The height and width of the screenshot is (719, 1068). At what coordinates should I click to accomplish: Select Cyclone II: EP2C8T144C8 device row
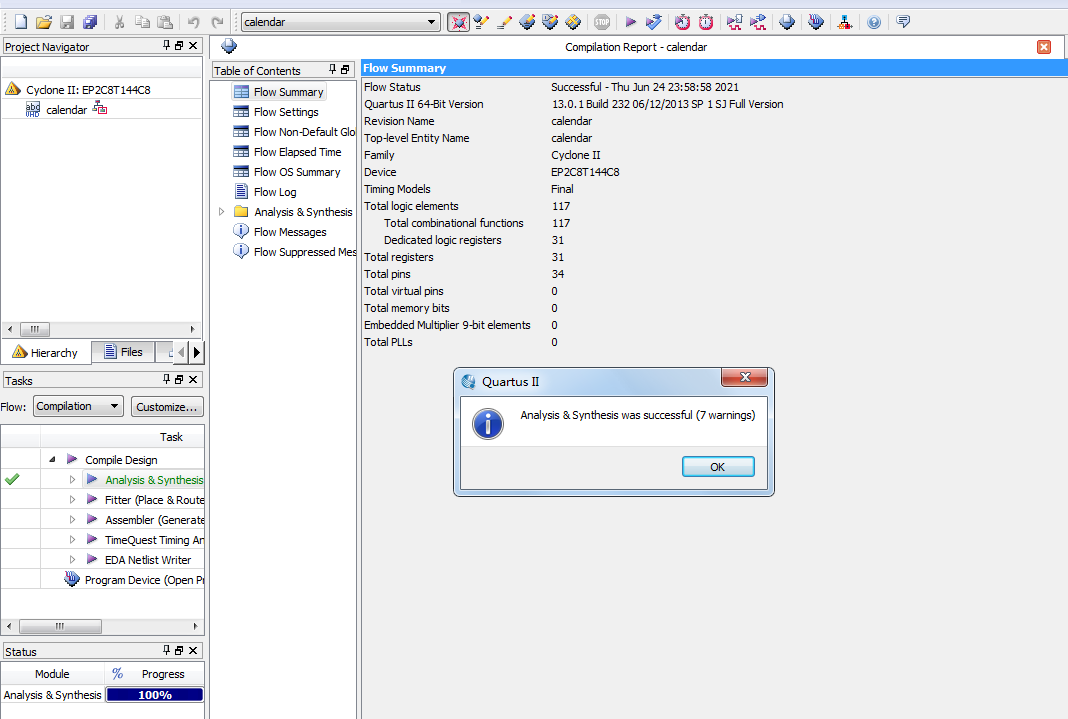88,90
